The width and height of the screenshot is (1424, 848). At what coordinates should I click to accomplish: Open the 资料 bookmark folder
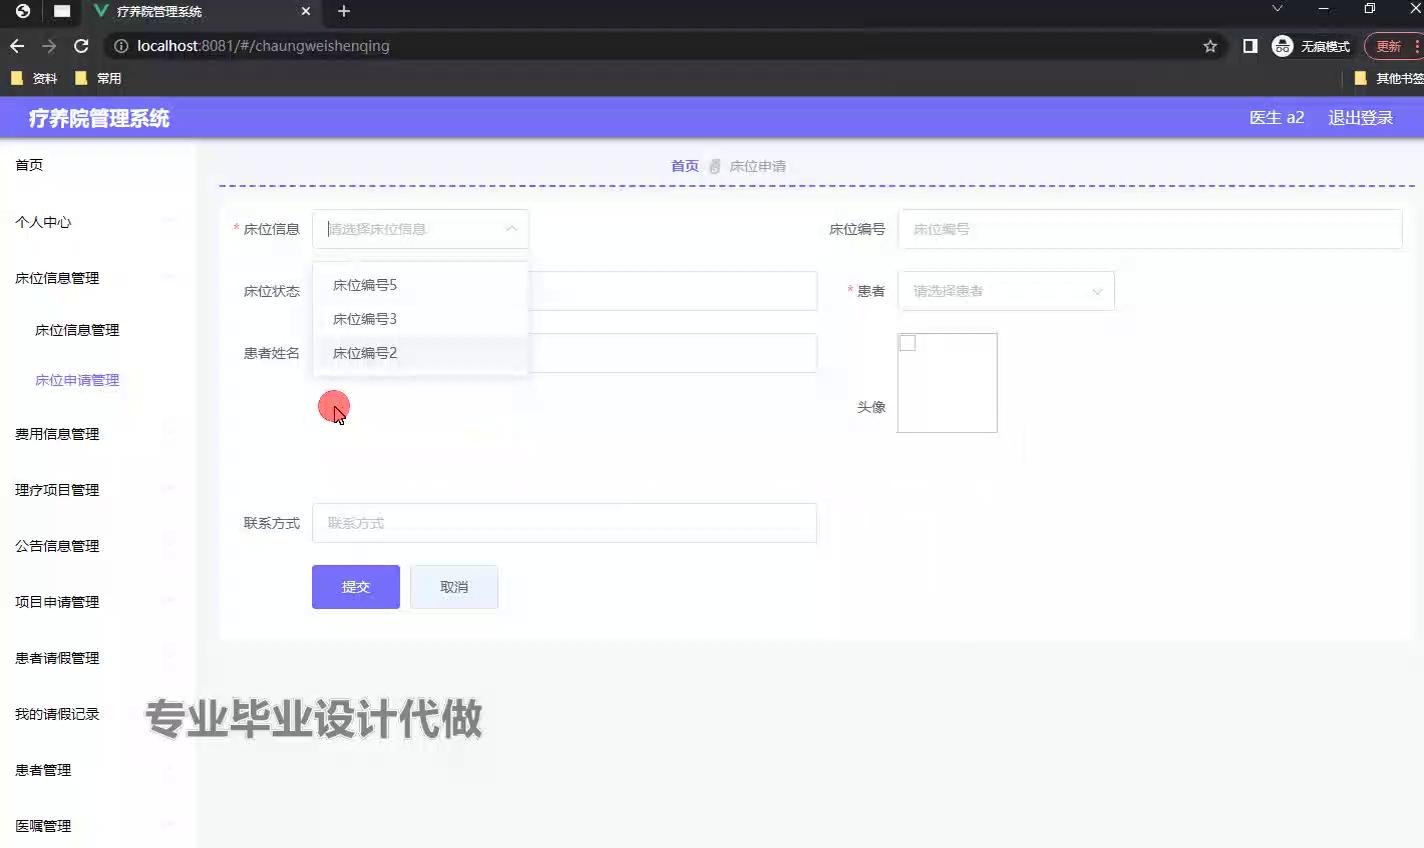pos(34,78)
